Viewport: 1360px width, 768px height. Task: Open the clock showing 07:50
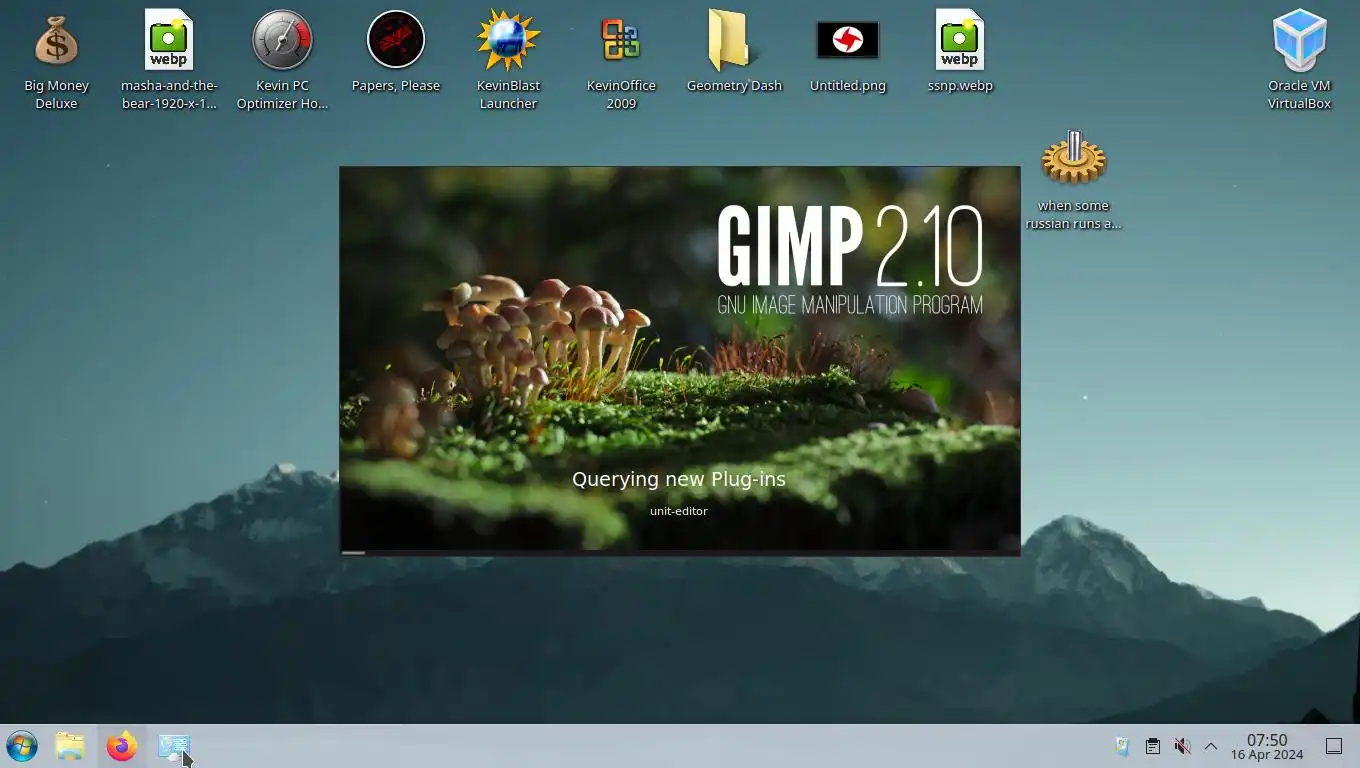tap(1267, 746)
